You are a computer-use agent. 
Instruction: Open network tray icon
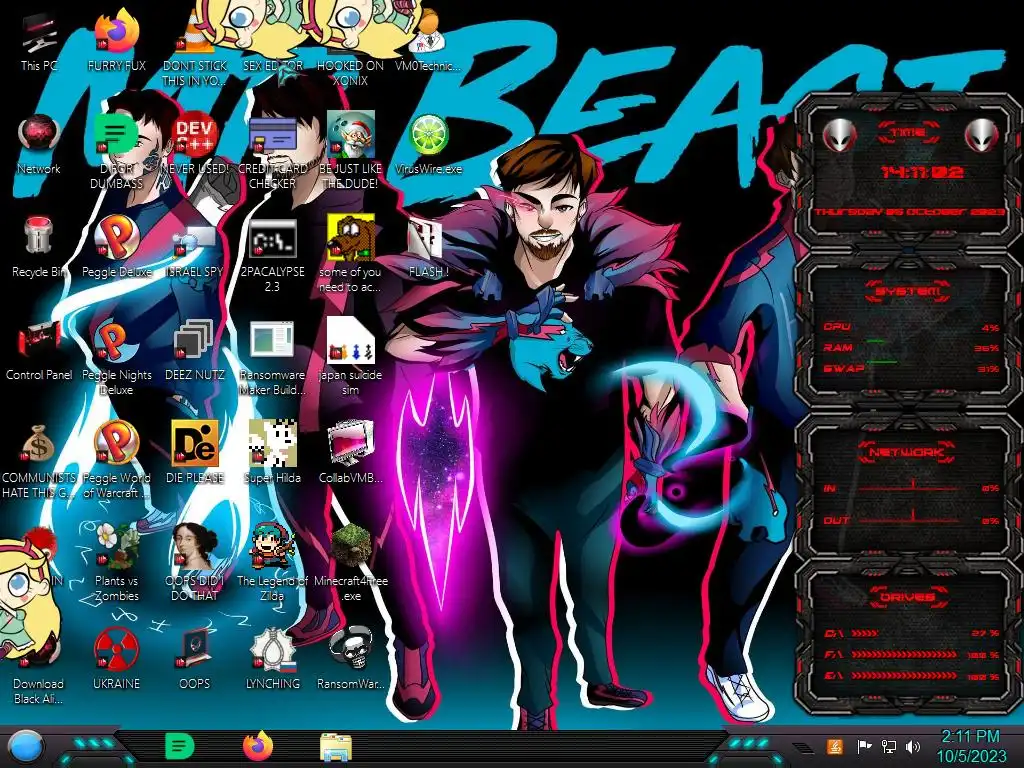coord(888,746)
